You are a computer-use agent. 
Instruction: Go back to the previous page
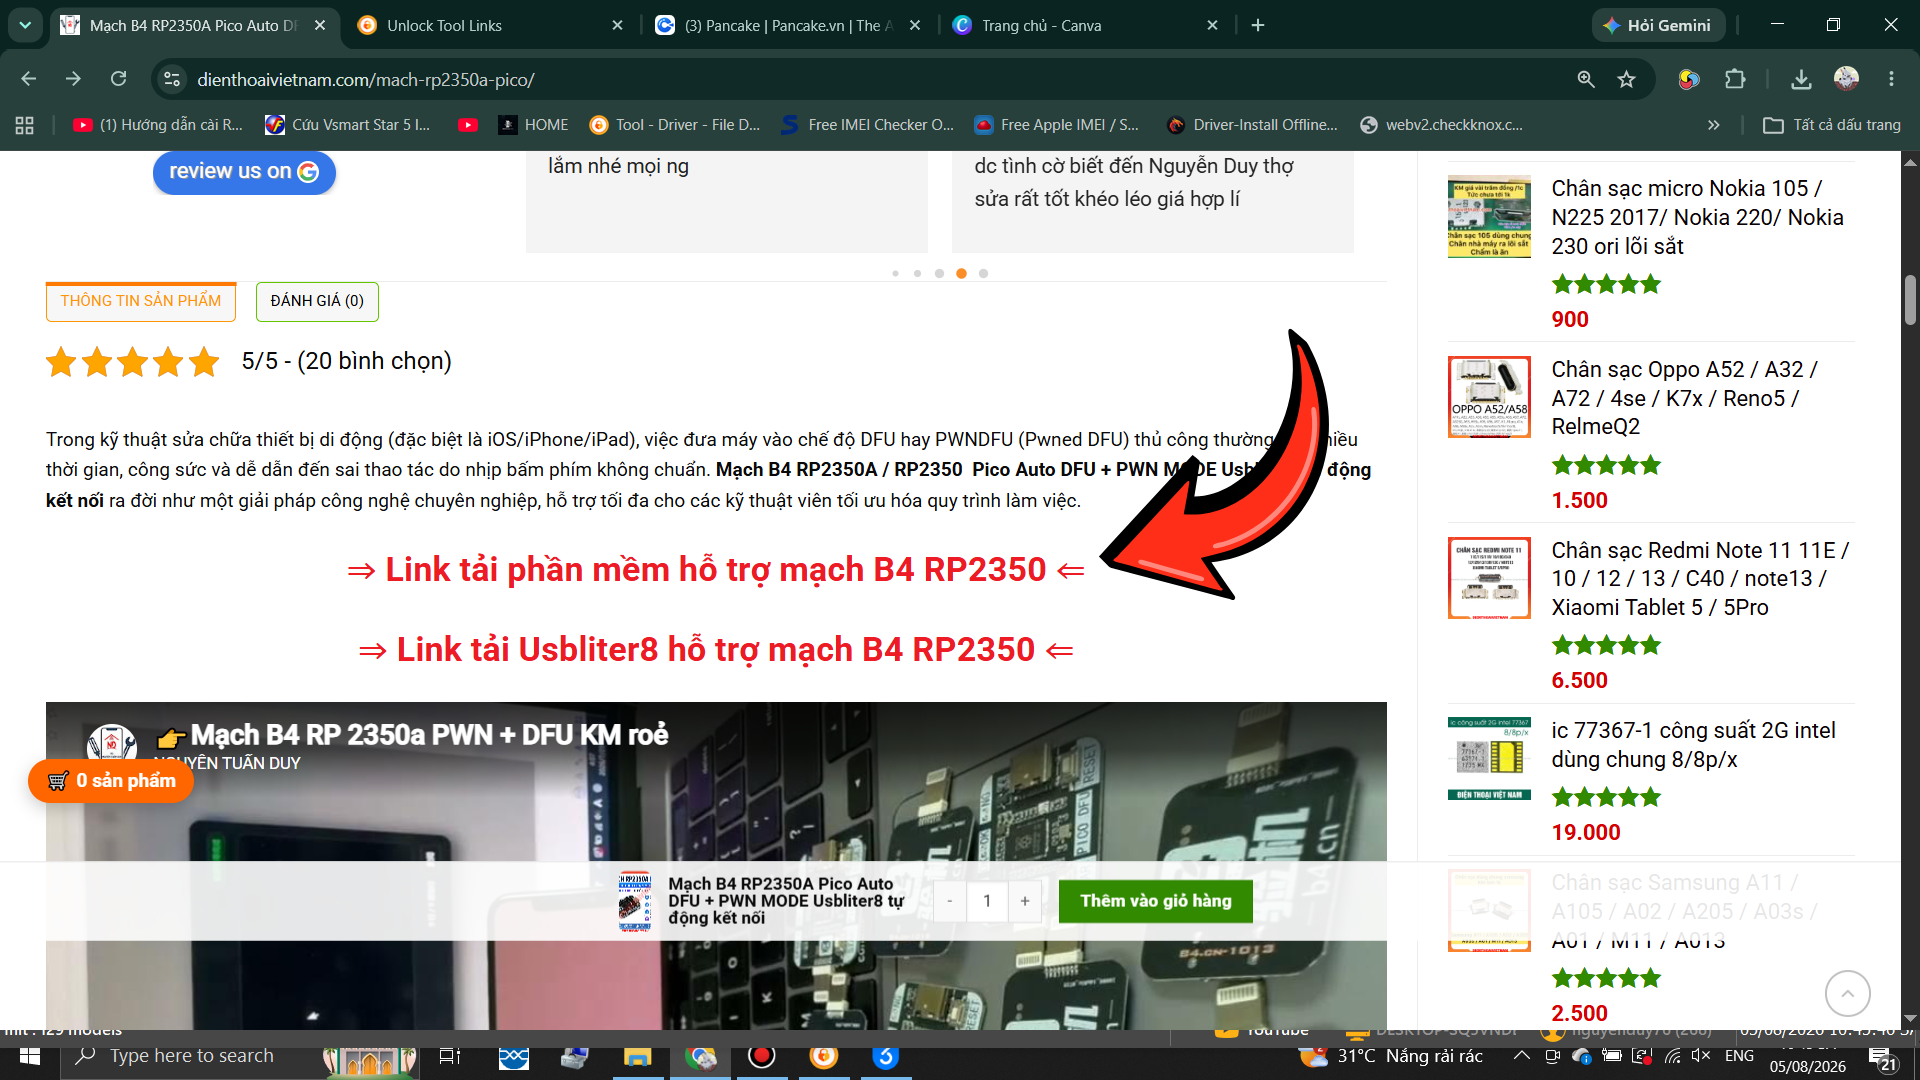[29, 79]
